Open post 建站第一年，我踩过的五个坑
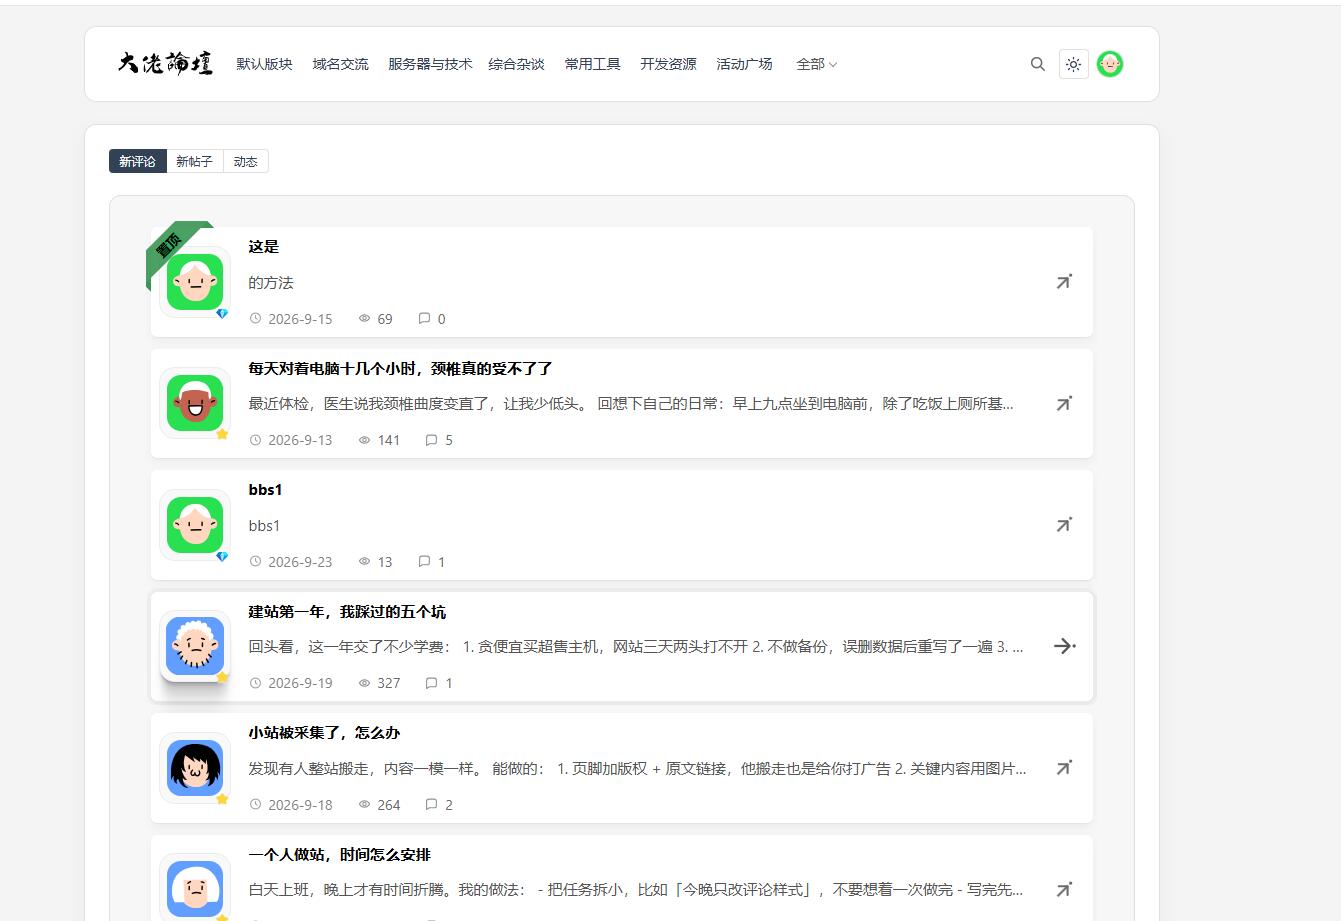1341x921 pixels. point(347,612)
